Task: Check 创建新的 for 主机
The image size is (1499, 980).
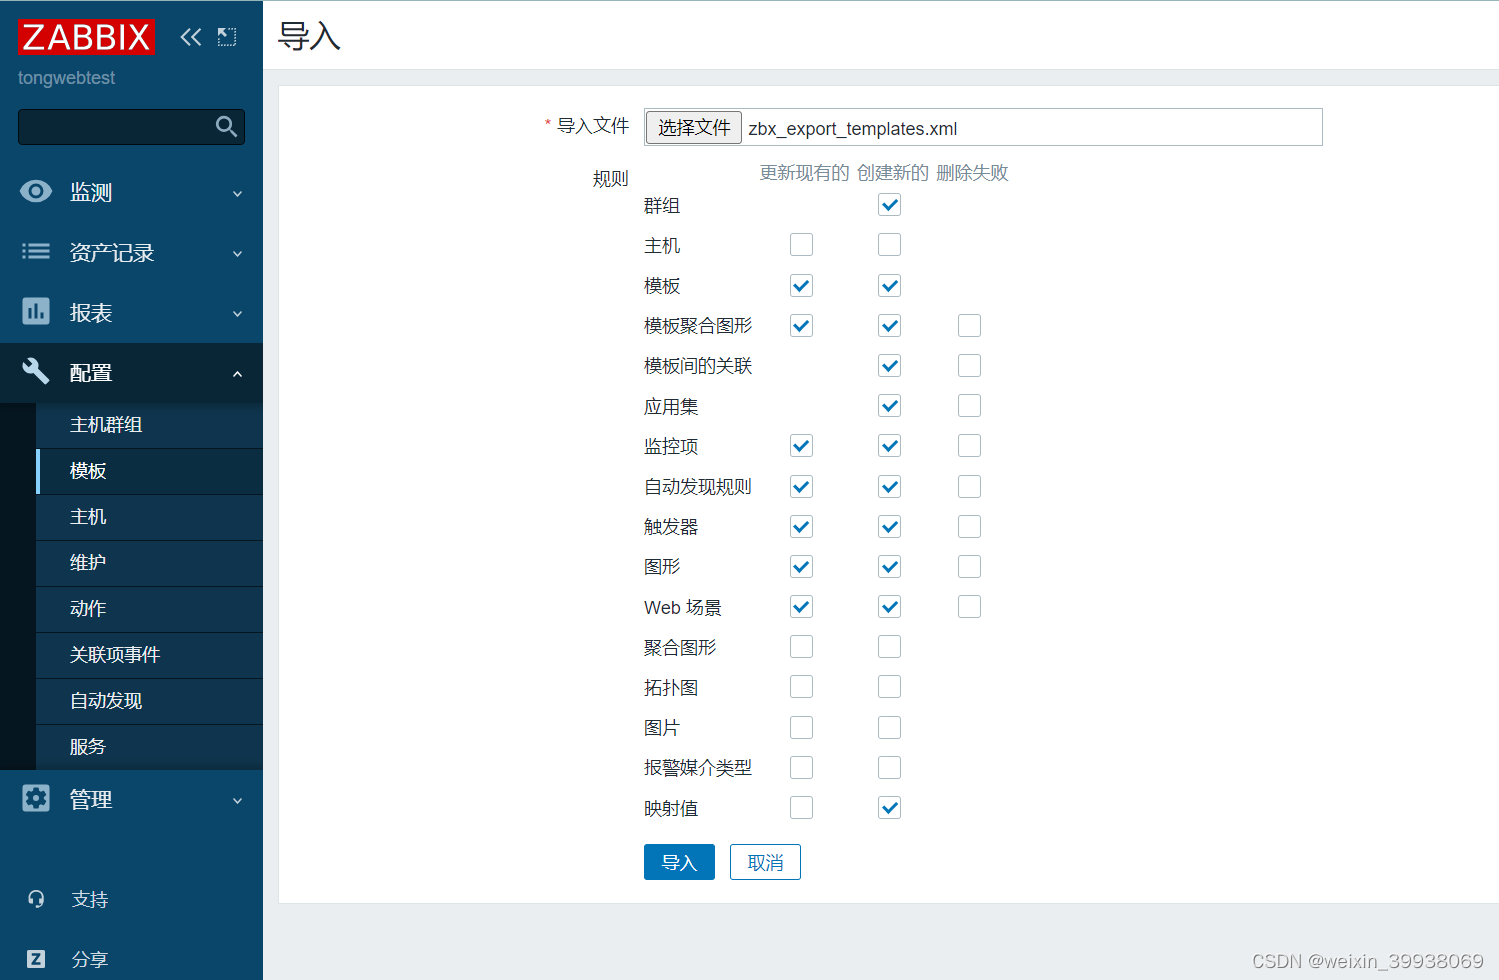Action: [889, 245]
